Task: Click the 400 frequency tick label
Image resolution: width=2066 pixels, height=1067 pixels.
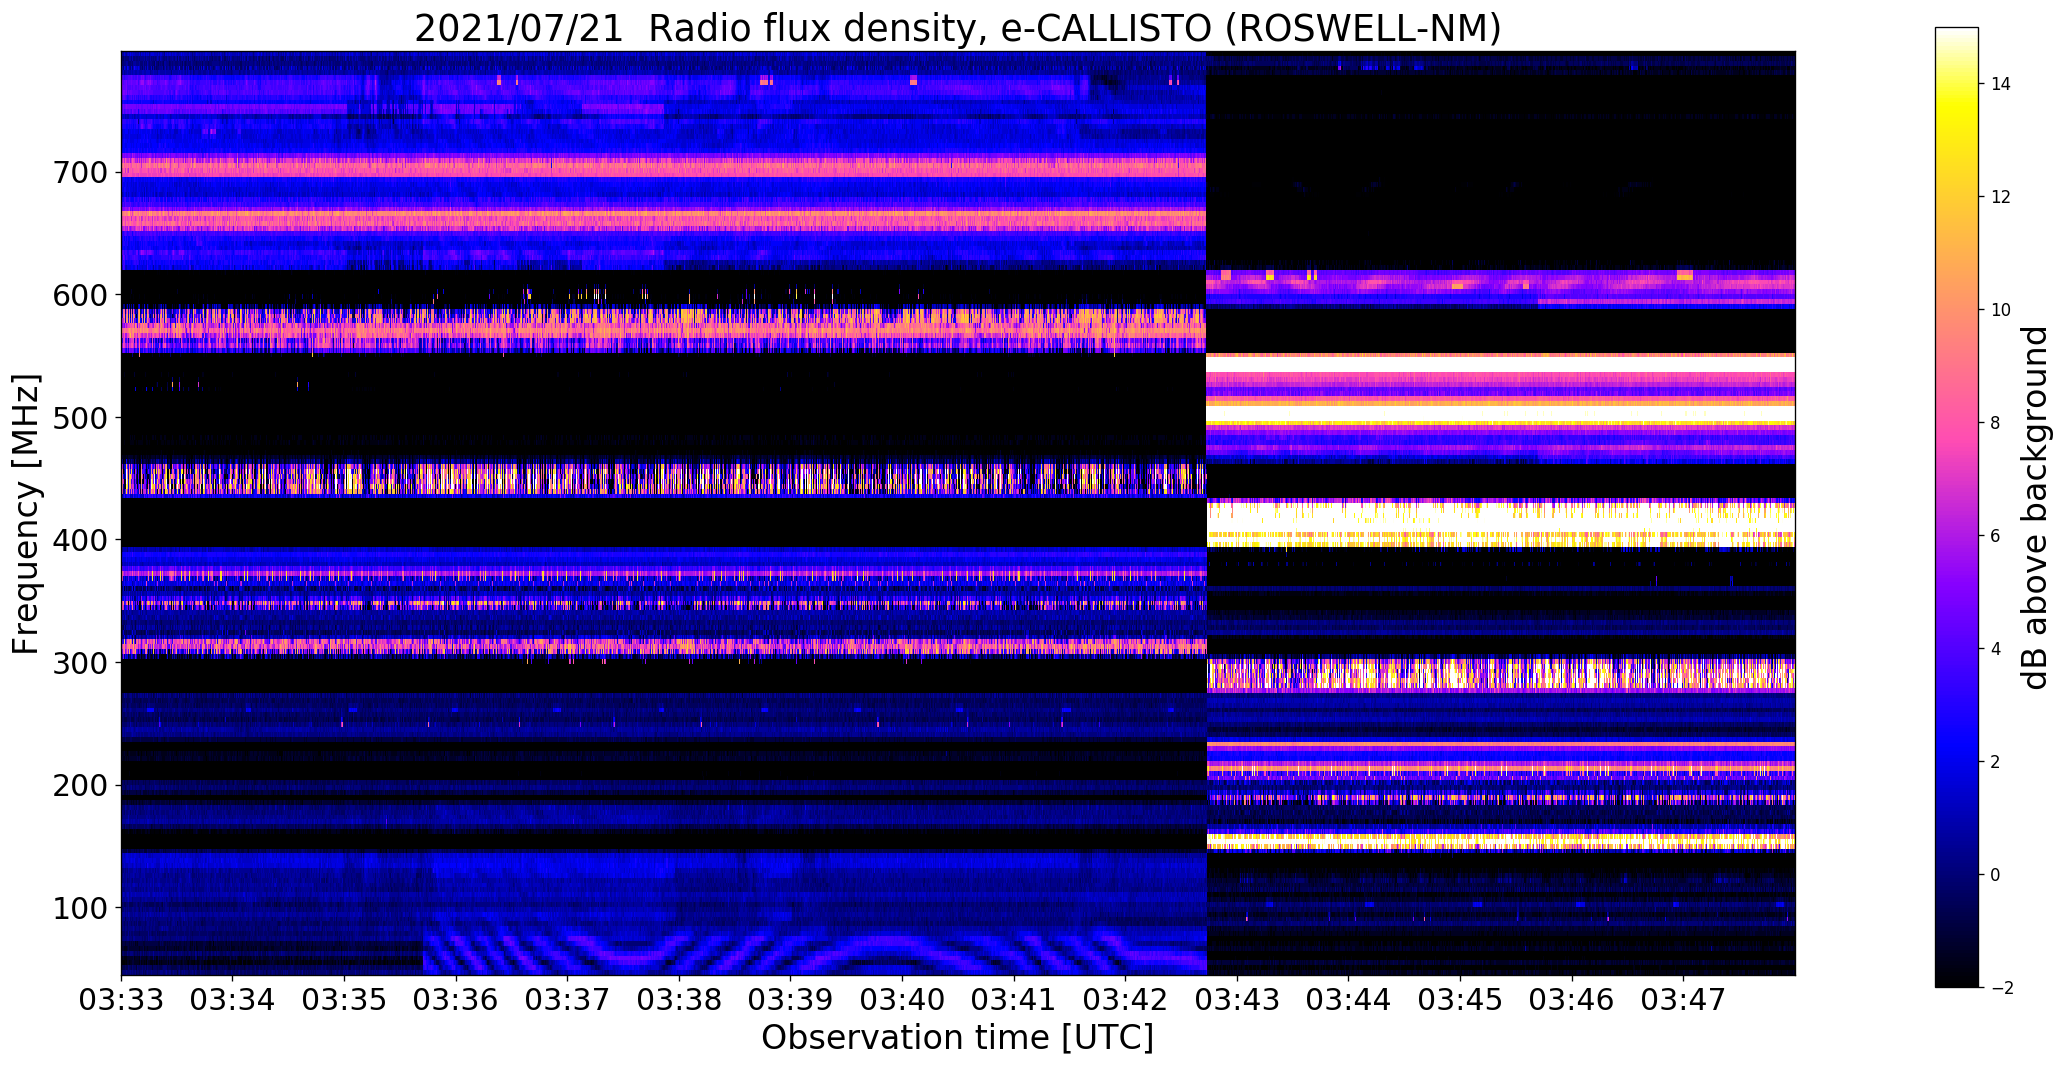Action: tap(78, 541)
